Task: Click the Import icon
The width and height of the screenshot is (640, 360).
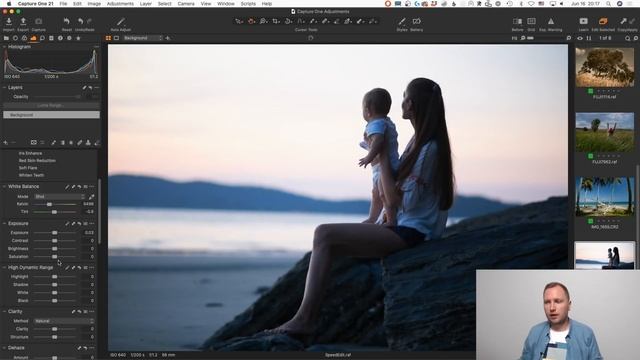Action: tap(9, 21)
